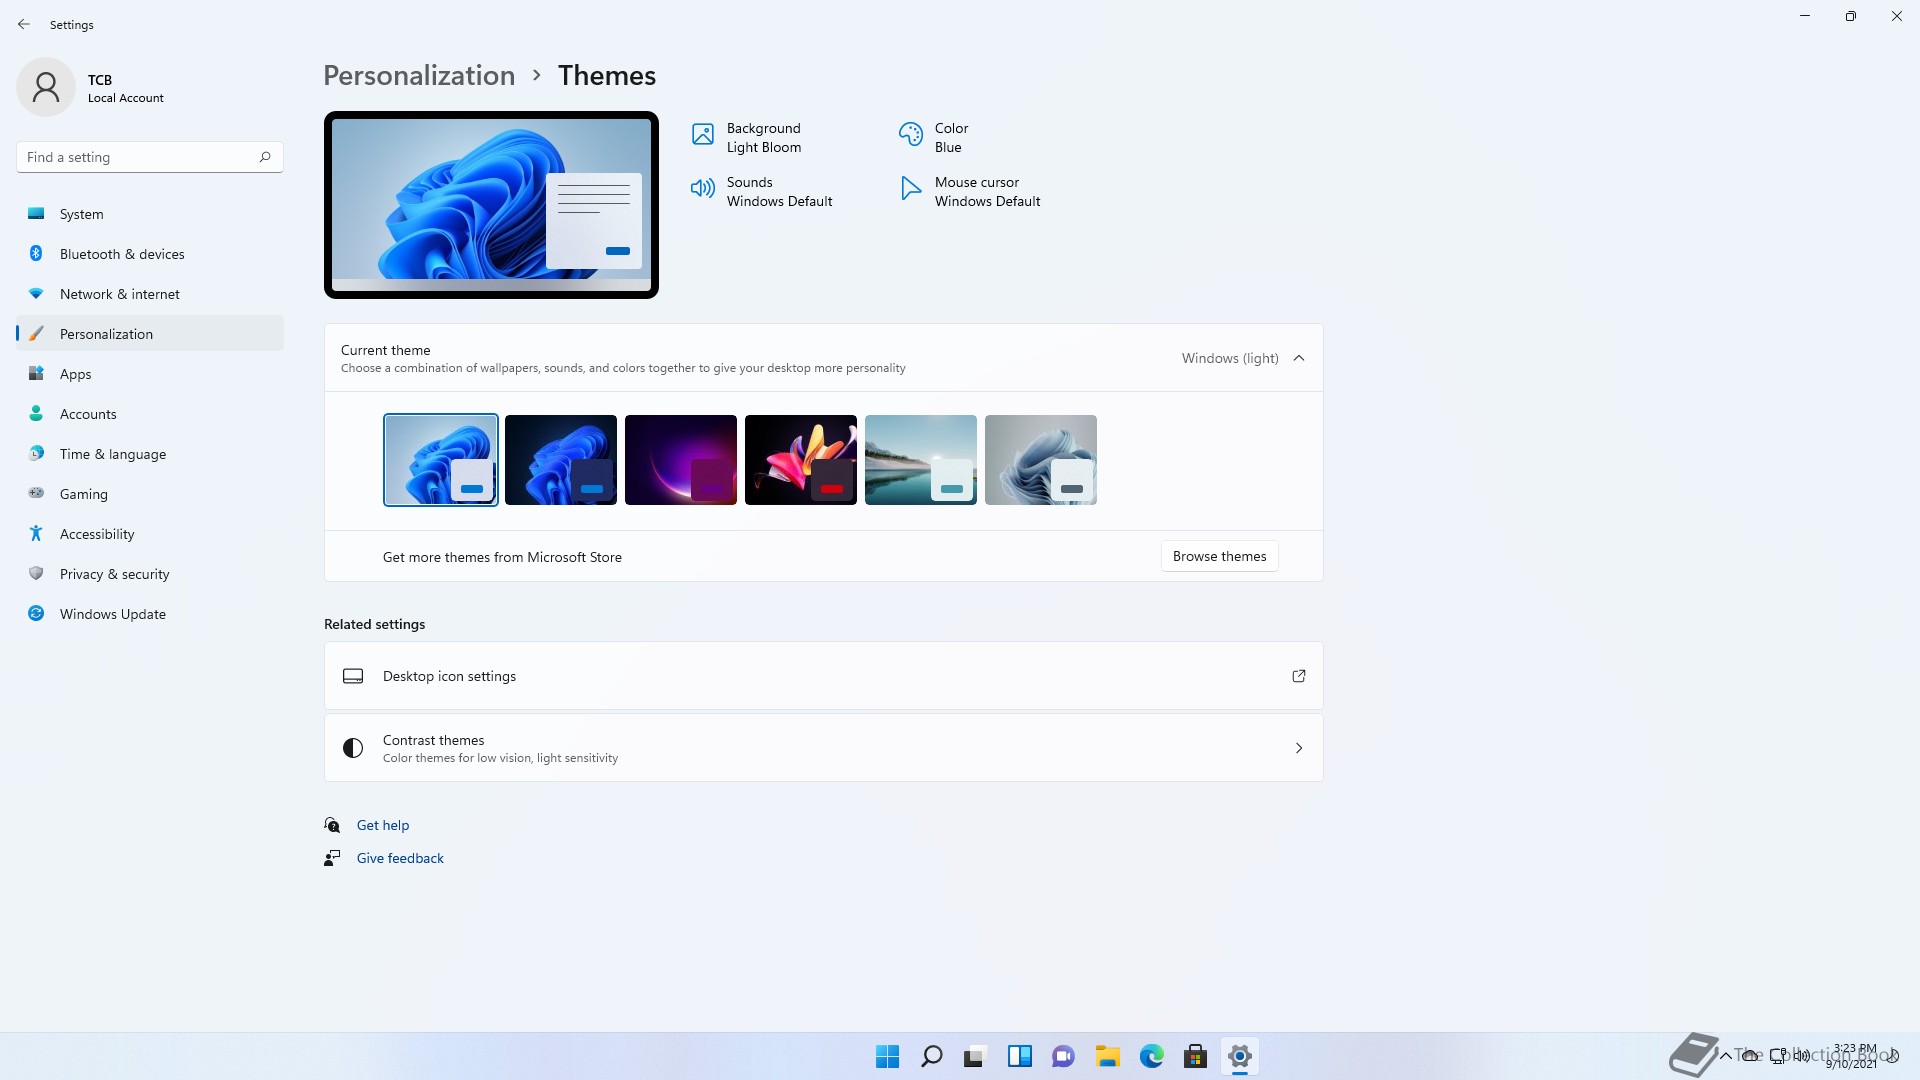
Task: Go to Accessibility settings
Action: coord(150,534)
